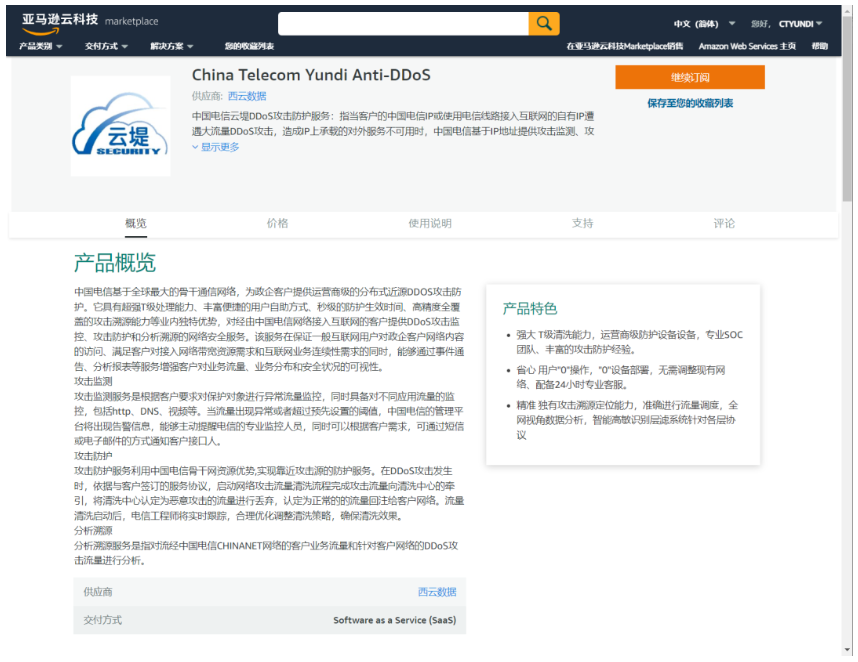Click Software as a Service (SaaS) value
This screenshot has width=858, height=662.
click(x=395, y=620)
